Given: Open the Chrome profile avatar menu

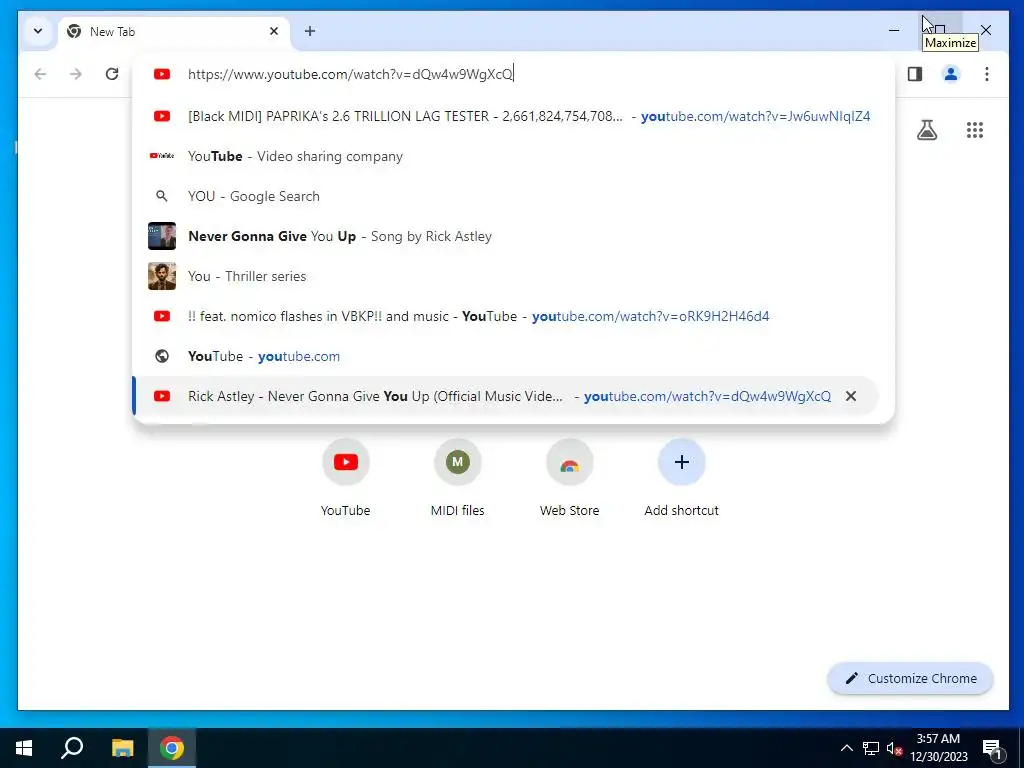Looking at the screenshot, I should click(950, 74).
